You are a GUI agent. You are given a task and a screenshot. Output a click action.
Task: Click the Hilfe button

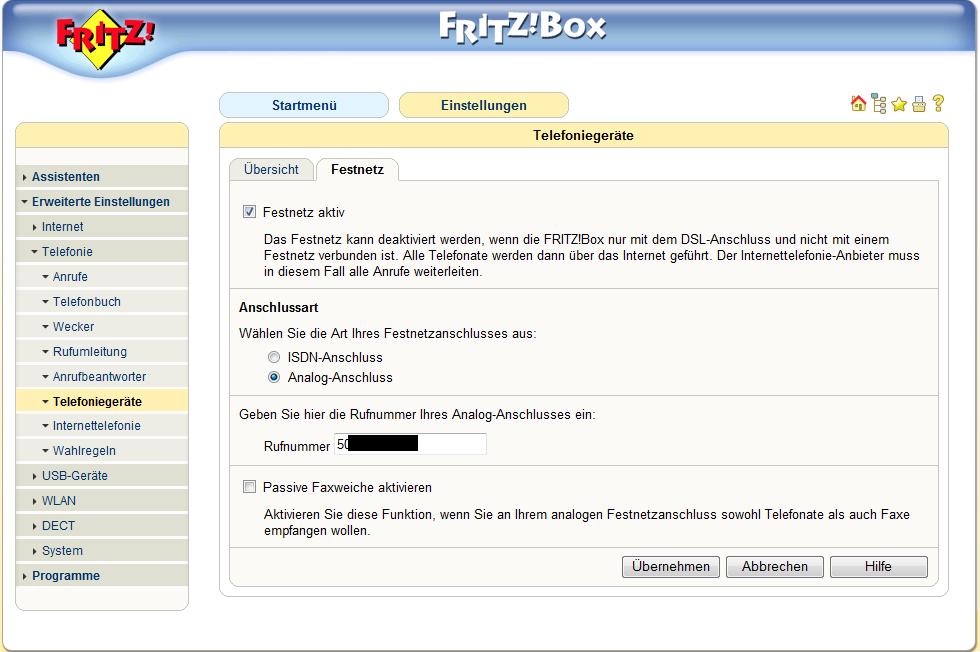pos(878,566)
